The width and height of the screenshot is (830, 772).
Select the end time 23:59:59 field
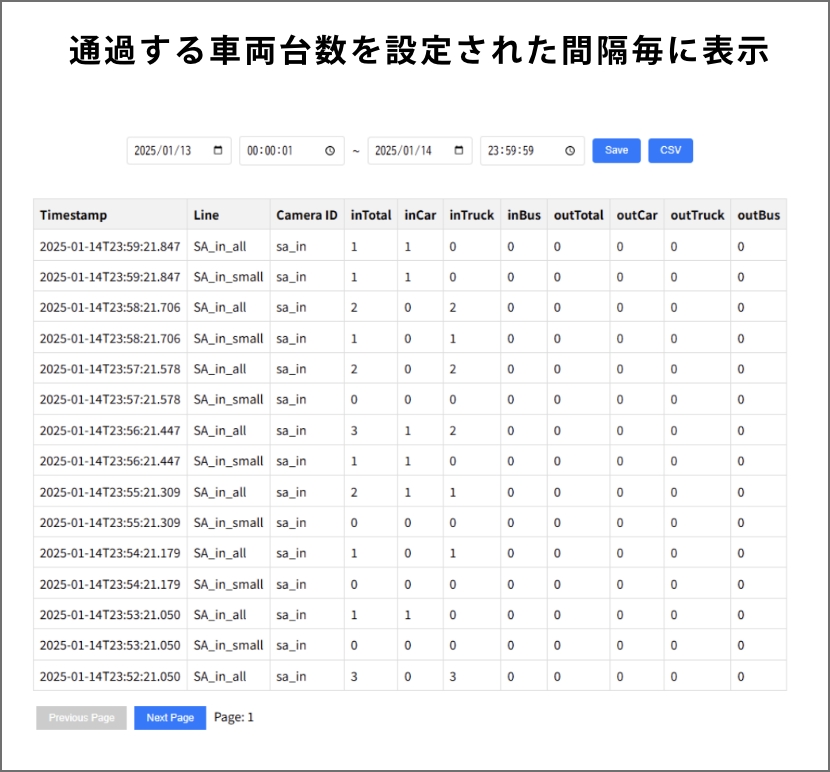pyautogui.click(x=515, y=151)
